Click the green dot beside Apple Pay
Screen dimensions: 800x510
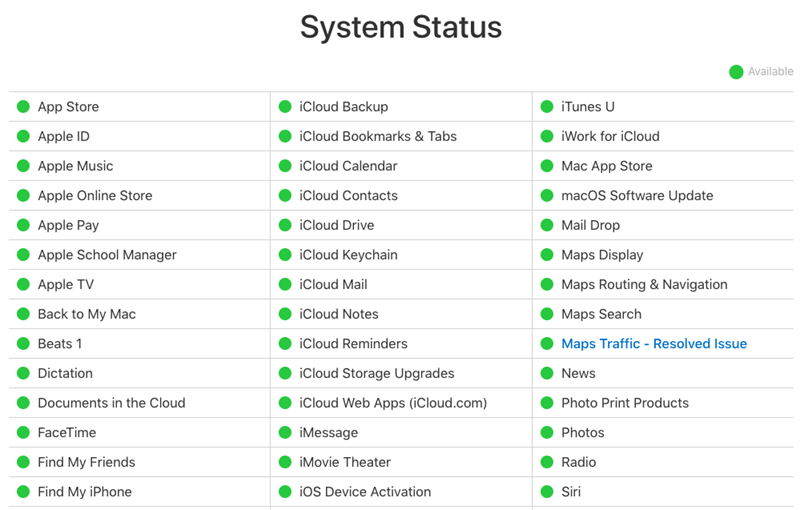pyautogui.click(x=23, y=225)
